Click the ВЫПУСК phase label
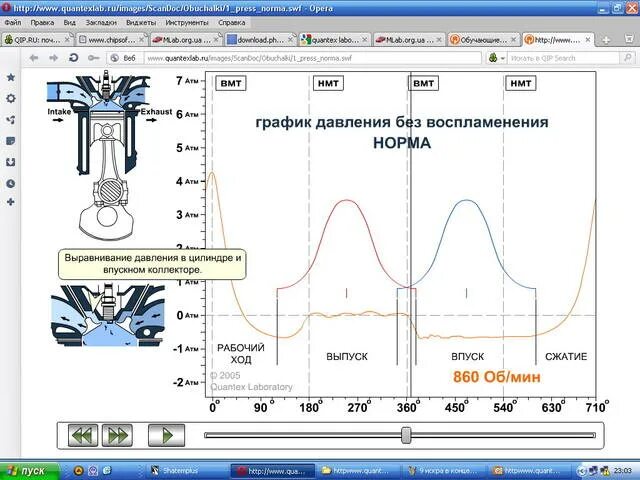 pos(347,356)
